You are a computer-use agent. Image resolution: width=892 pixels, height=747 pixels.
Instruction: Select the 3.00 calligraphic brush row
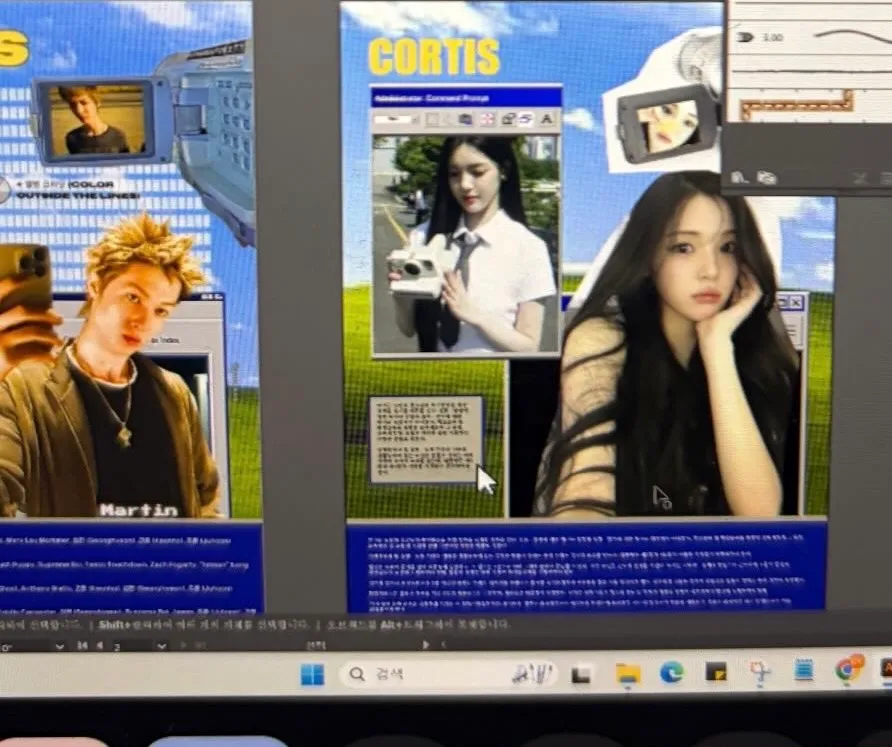(x=810, y=38)
